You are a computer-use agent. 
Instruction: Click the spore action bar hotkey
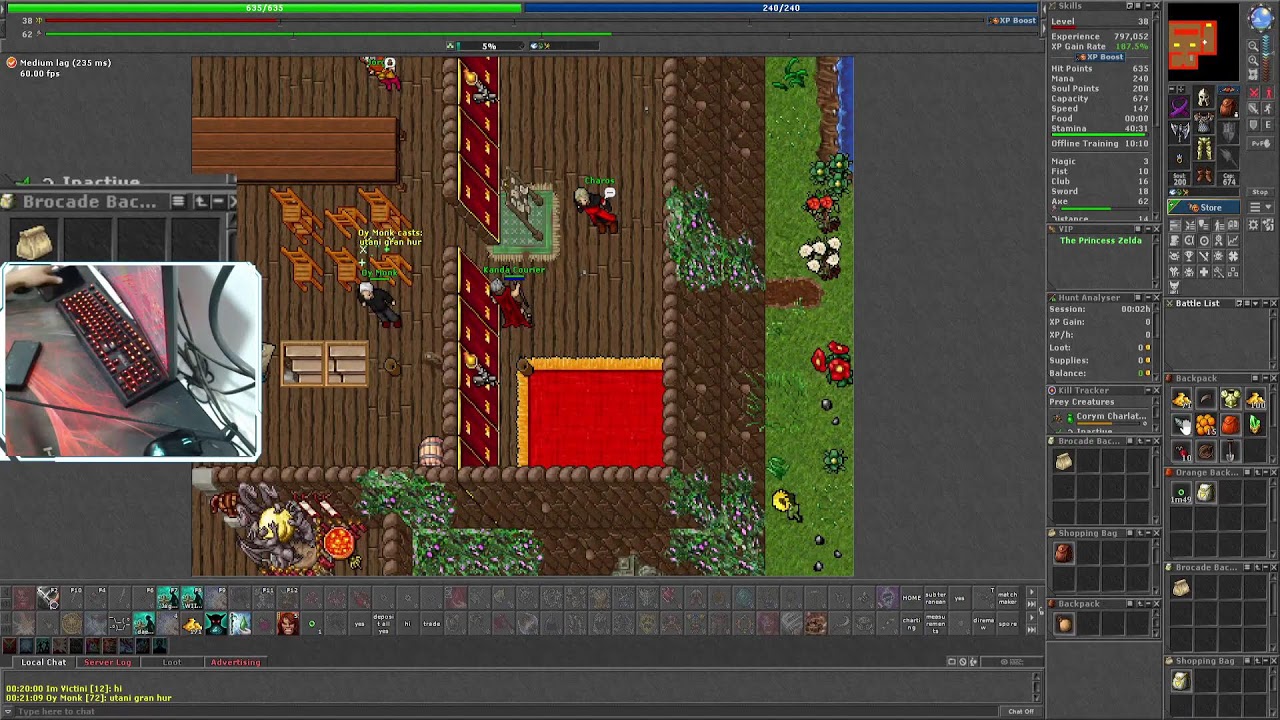pos(1007,624)
